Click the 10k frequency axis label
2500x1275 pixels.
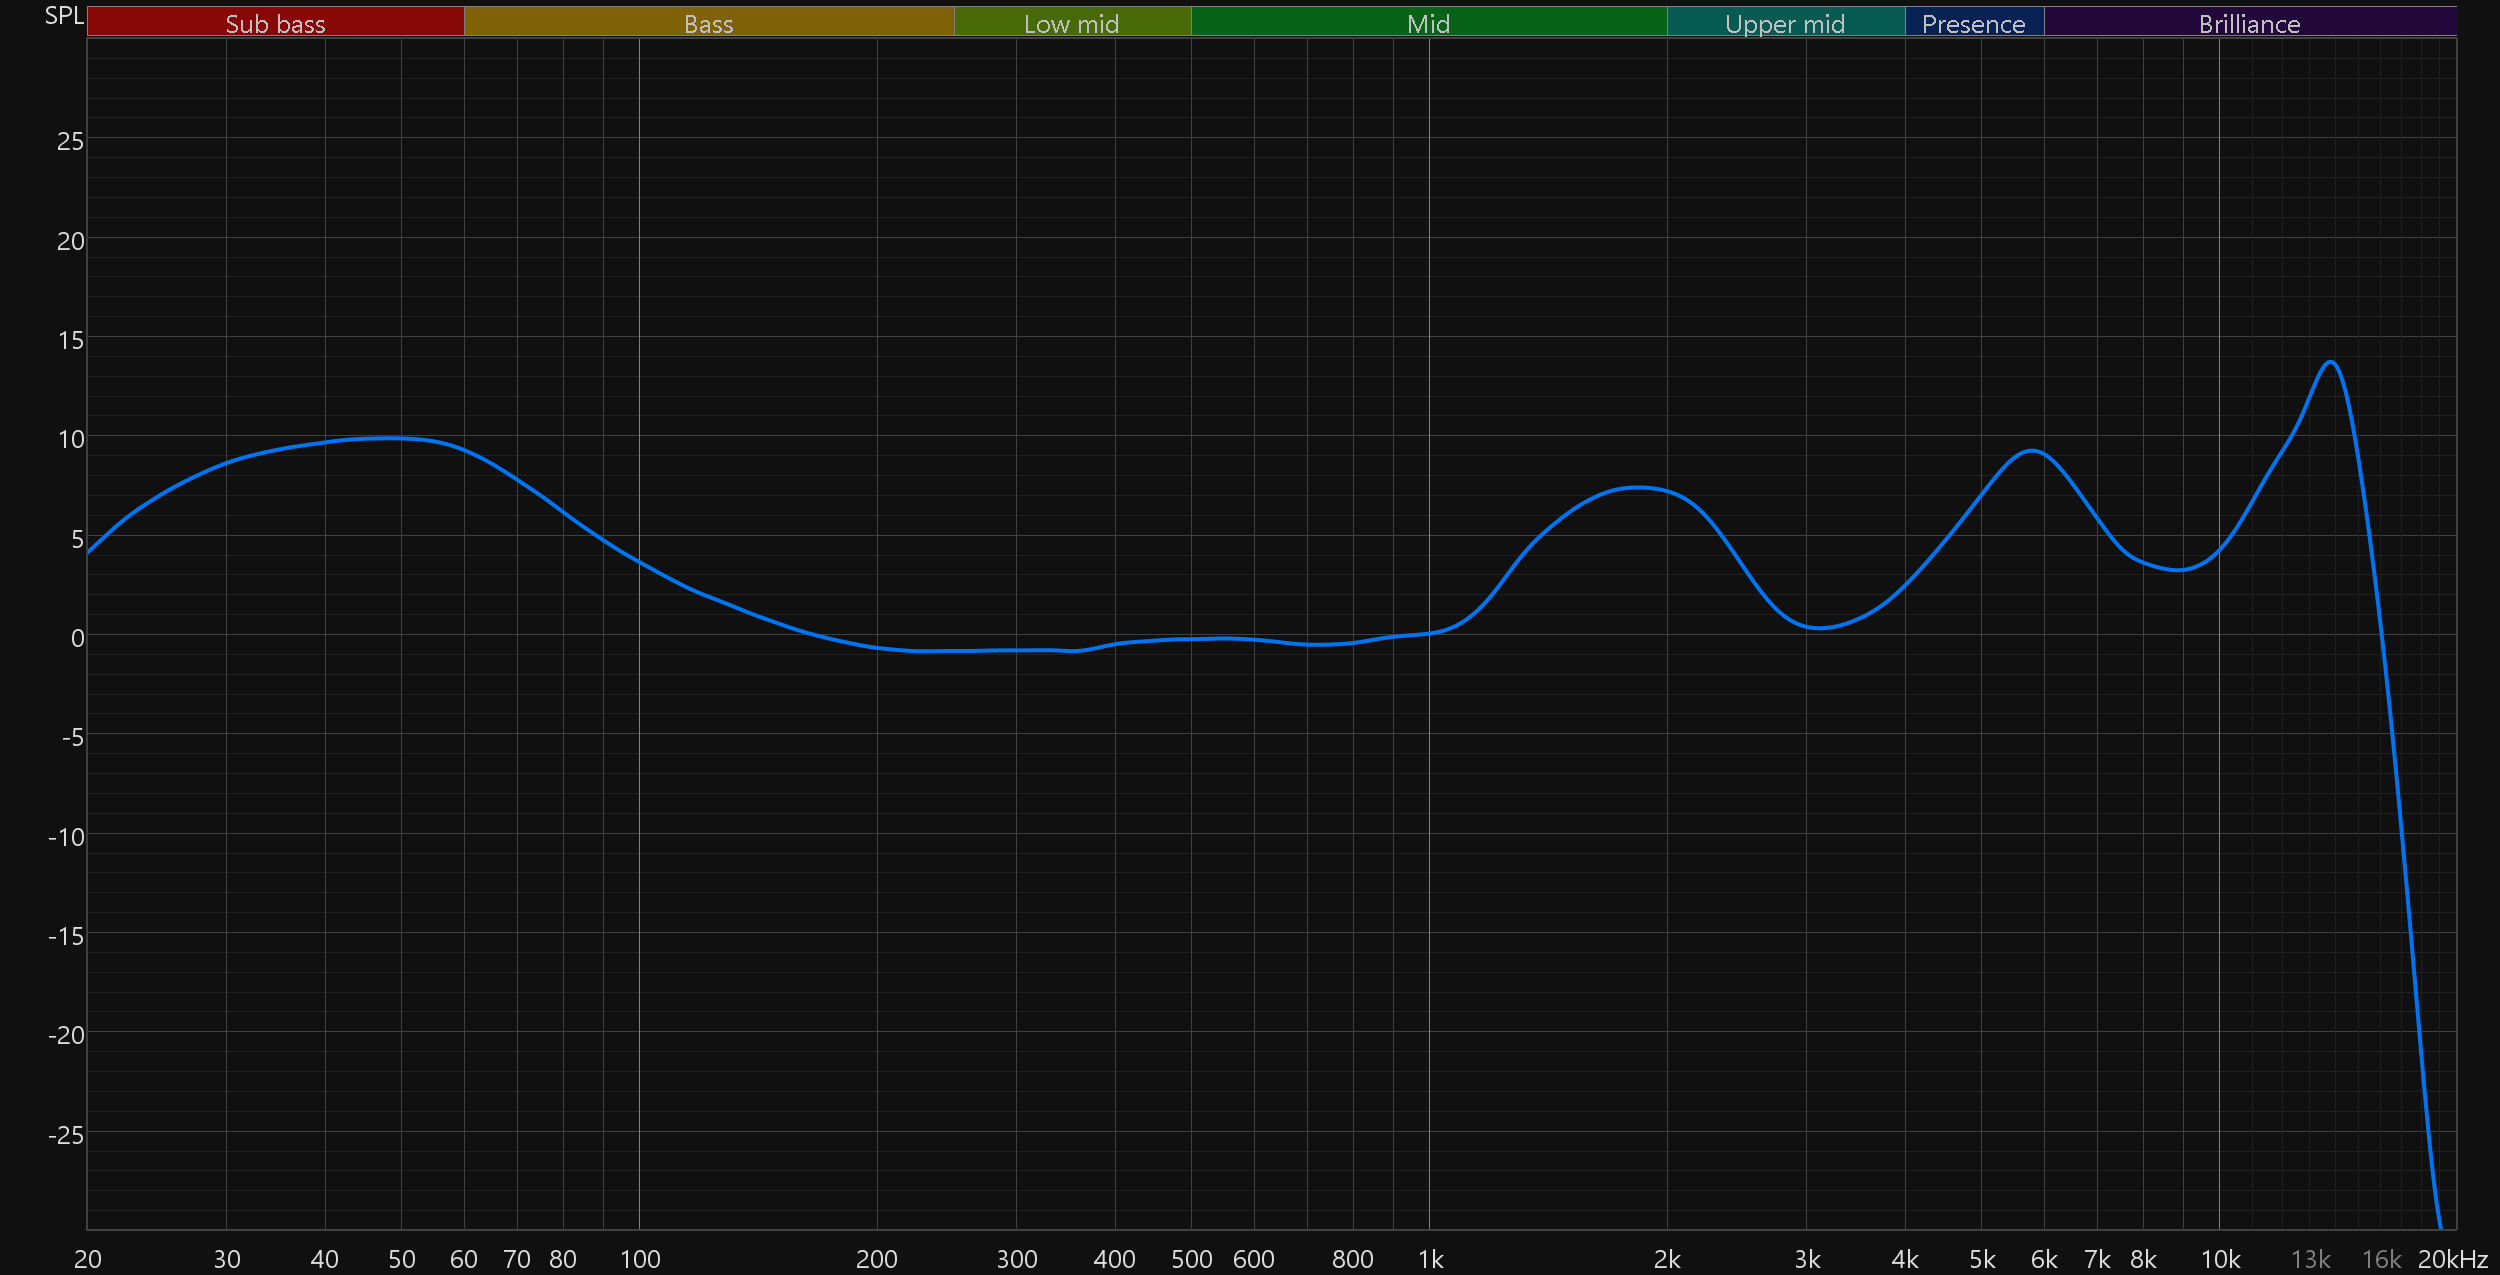[x=2220, y=1259]
